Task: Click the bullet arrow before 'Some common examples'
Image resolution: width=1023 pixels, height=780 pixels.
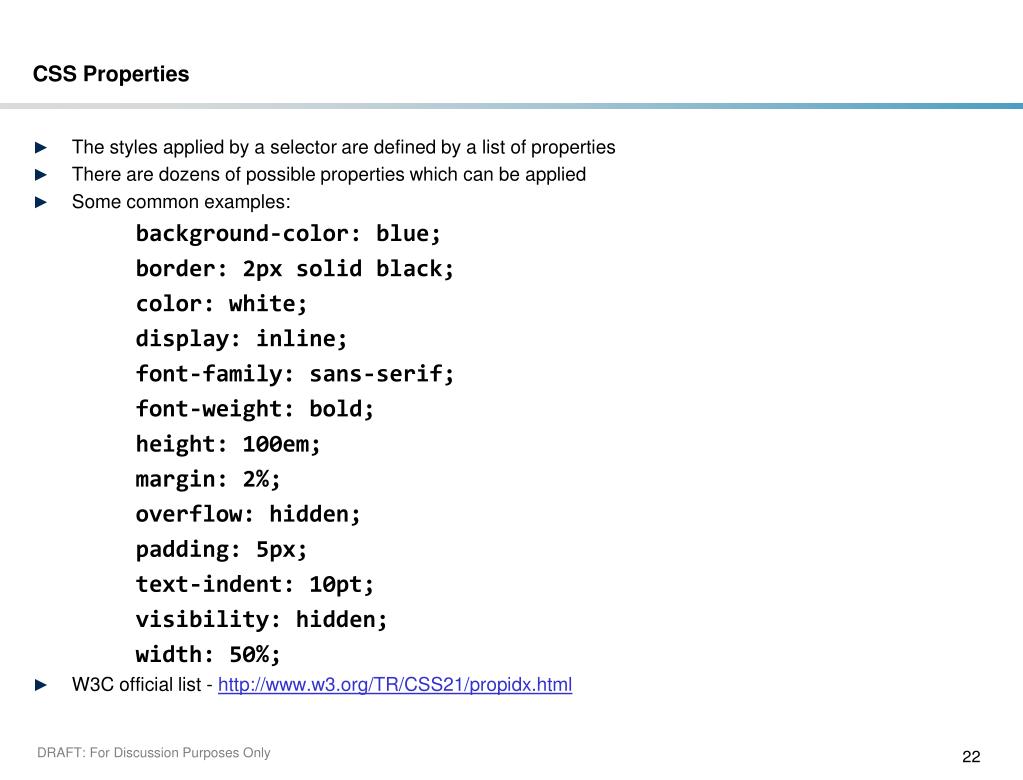Action: (41, 202)
